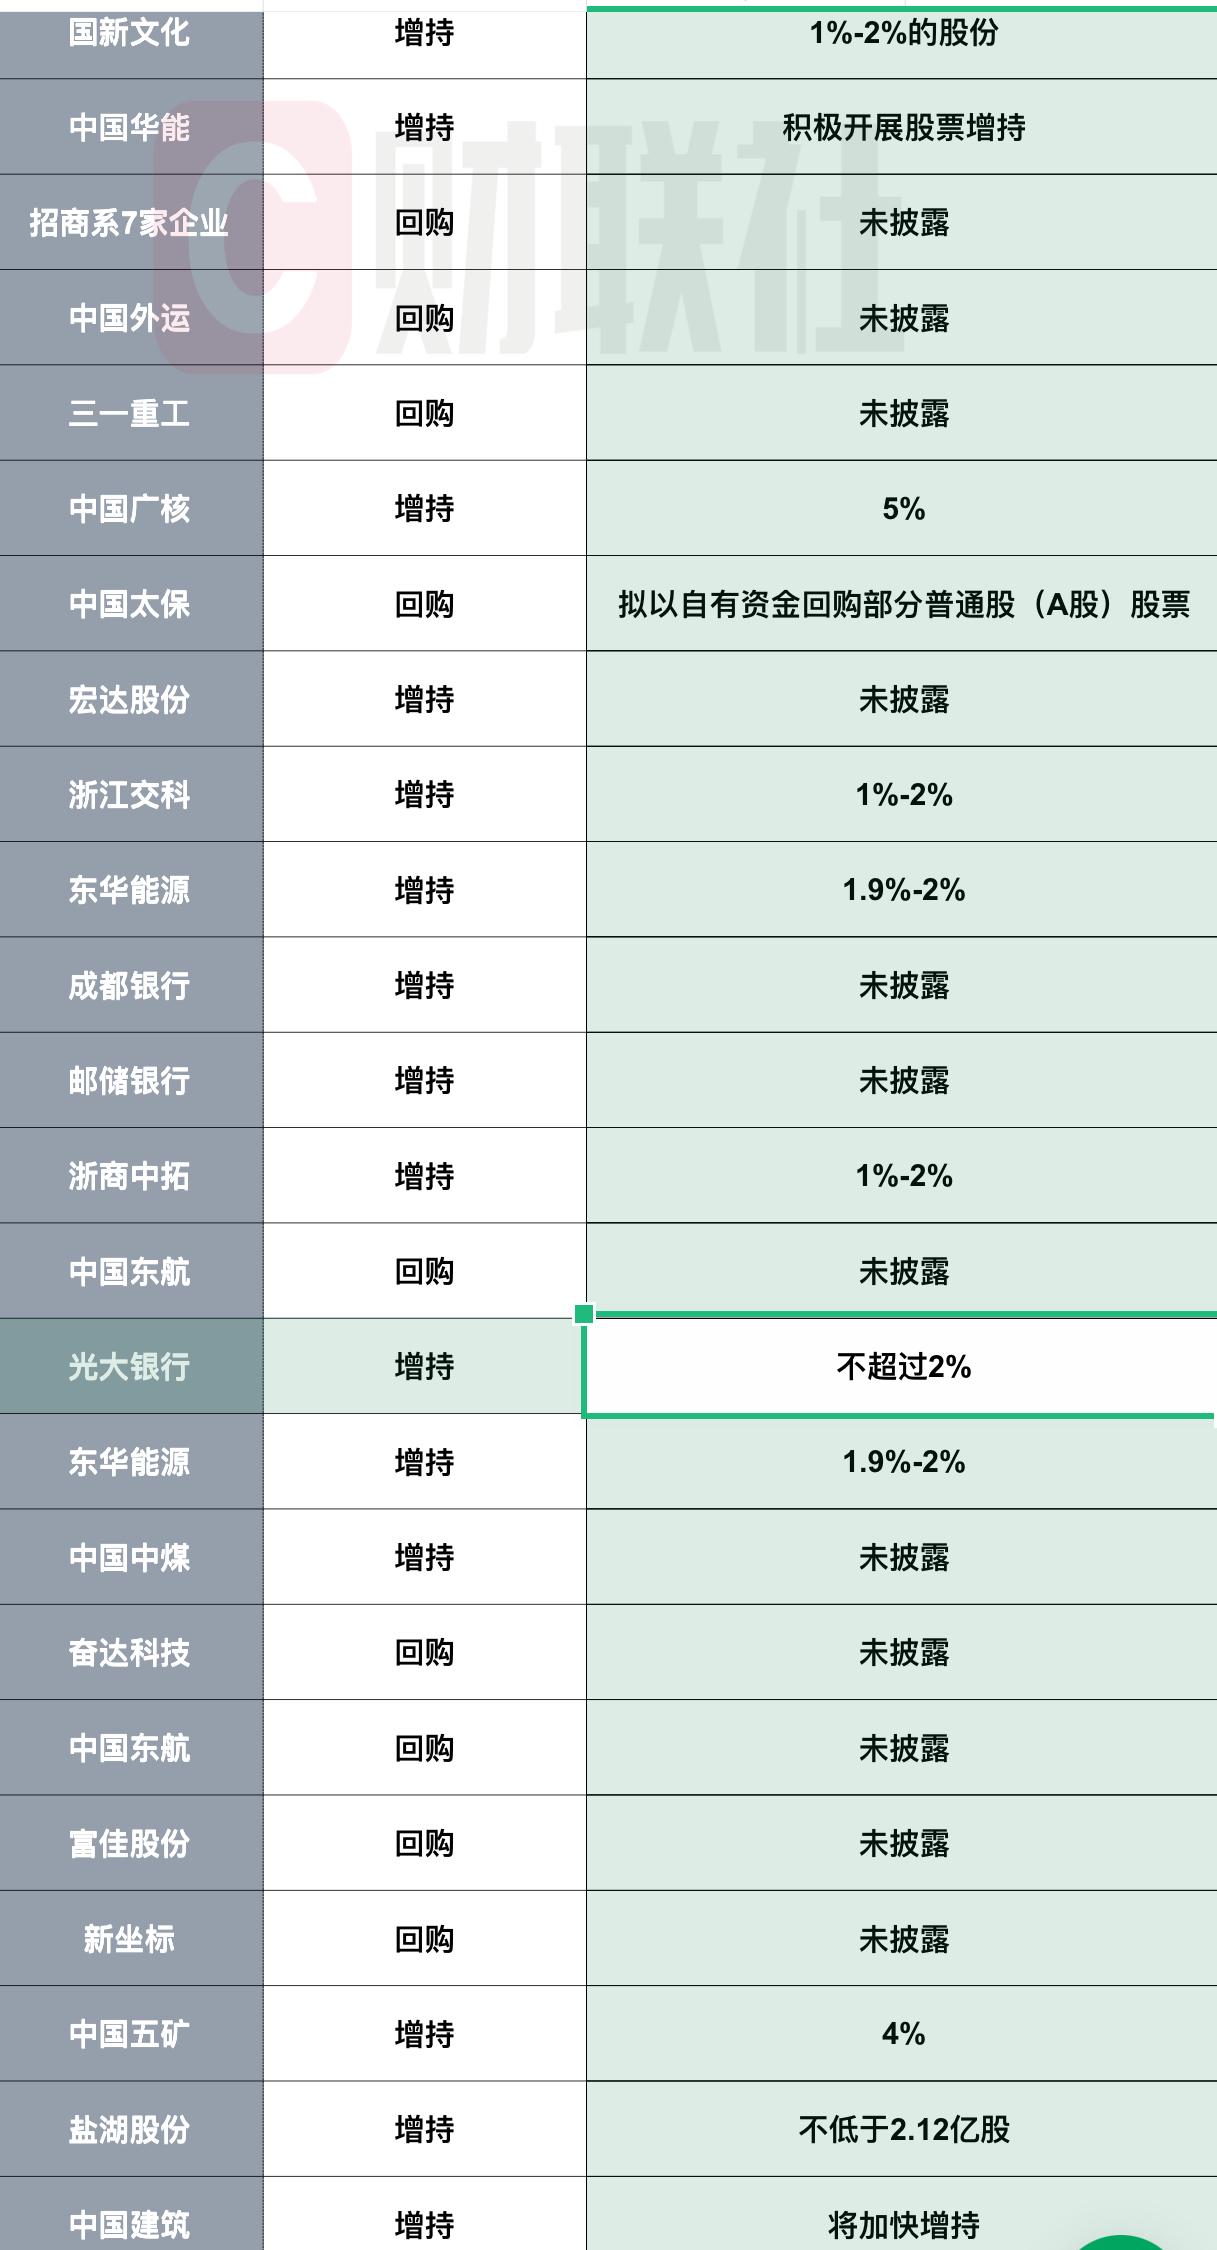1217x2250 pixels.
Task: Click the 宏达股份 cell
Action: [x=130, y=699]
